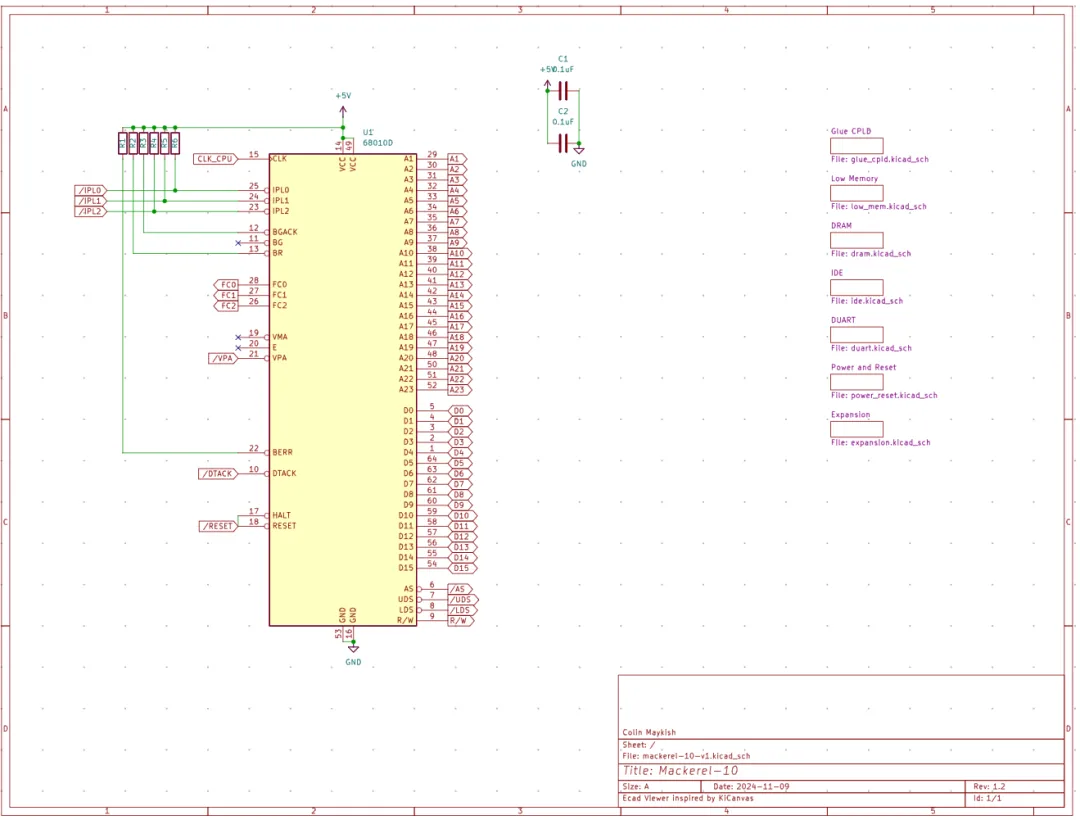Open the Power and Reset sheet box
Viewport: 1080px width, 820px height.
coord(856,382)
